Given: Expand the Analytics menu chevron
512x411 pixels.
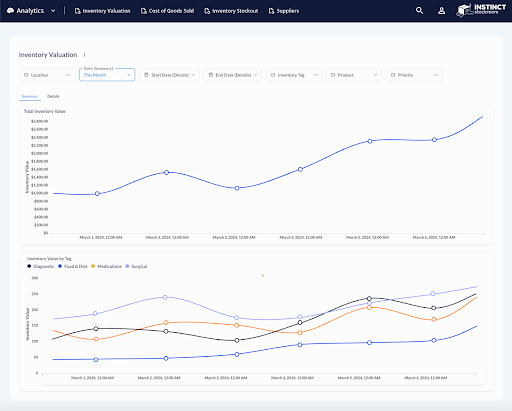Looking at the screenshot, I should pyautogui.click(x=53, y=11).
